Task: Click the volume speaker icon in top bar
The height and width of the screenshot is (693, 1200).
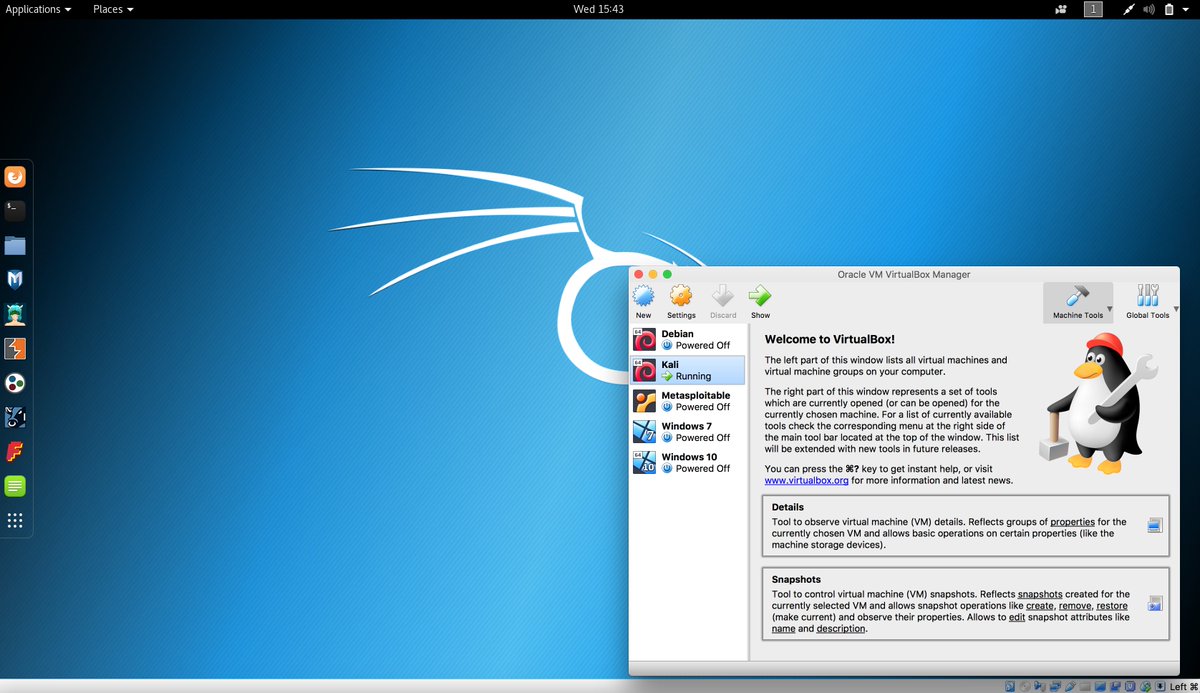Action: tap(1149, 9)
